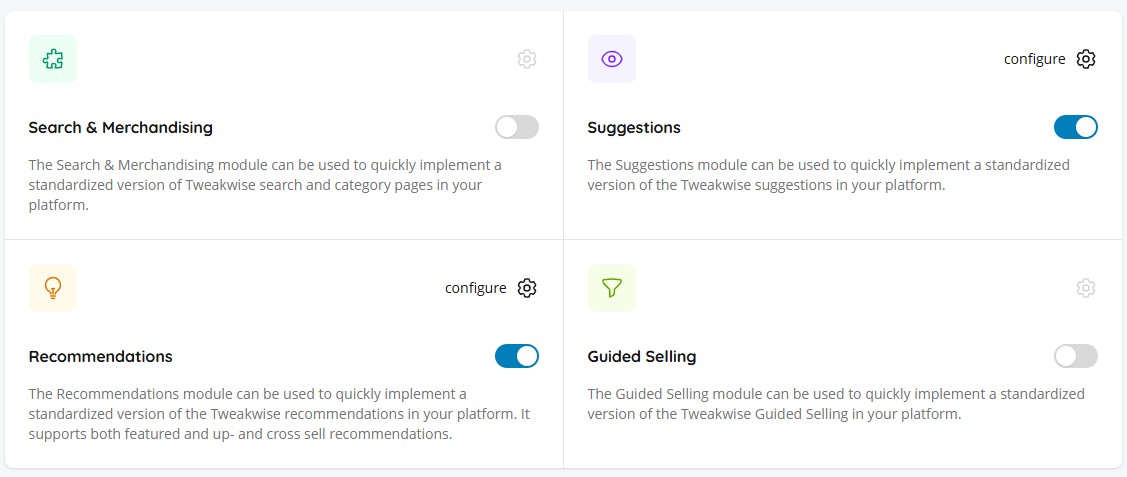Enable the Guided Selling toggle

tap(1076, 356)
